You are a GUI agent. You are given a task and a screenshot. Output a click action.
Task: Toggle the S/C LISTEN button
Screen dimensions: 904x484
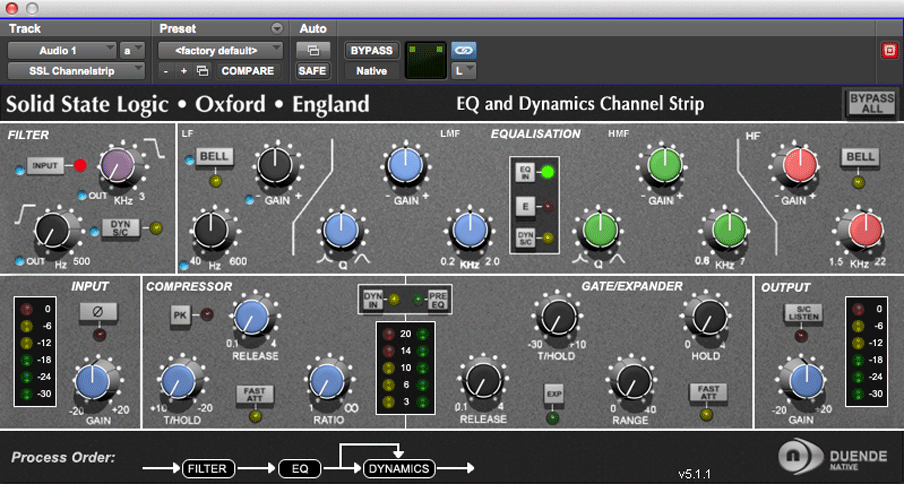point(803,313)
